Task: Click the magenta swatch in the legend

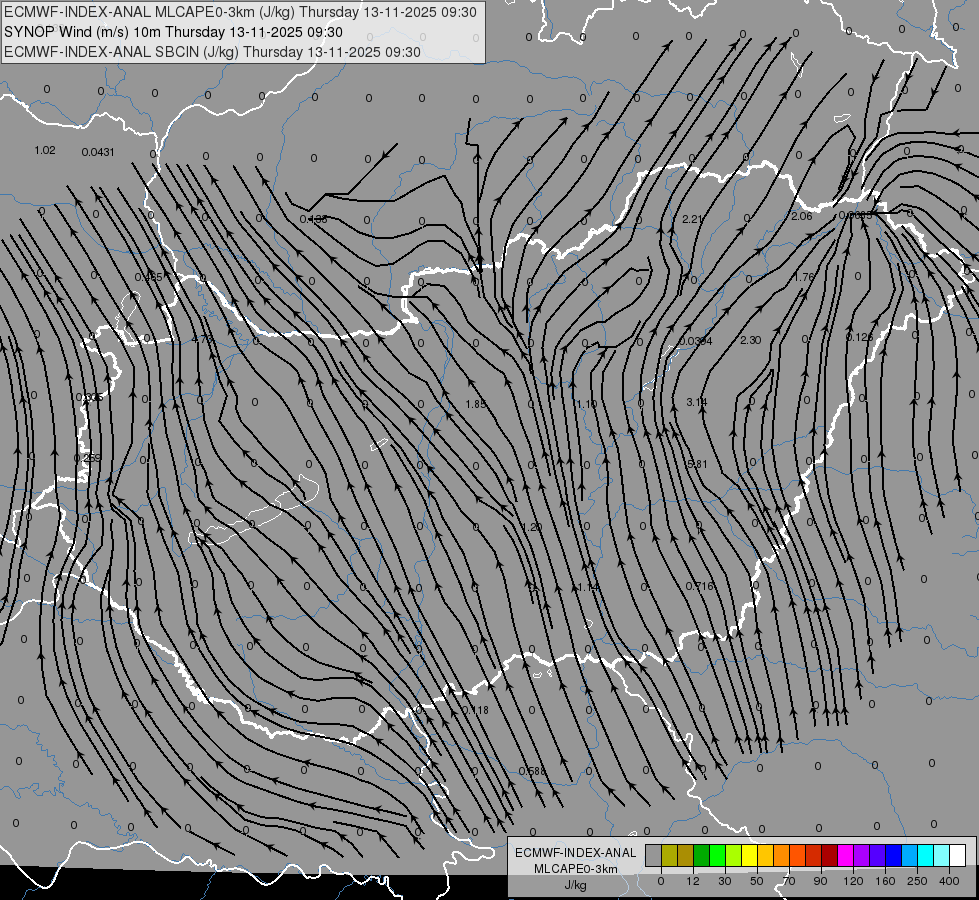Action: [846, 855]
